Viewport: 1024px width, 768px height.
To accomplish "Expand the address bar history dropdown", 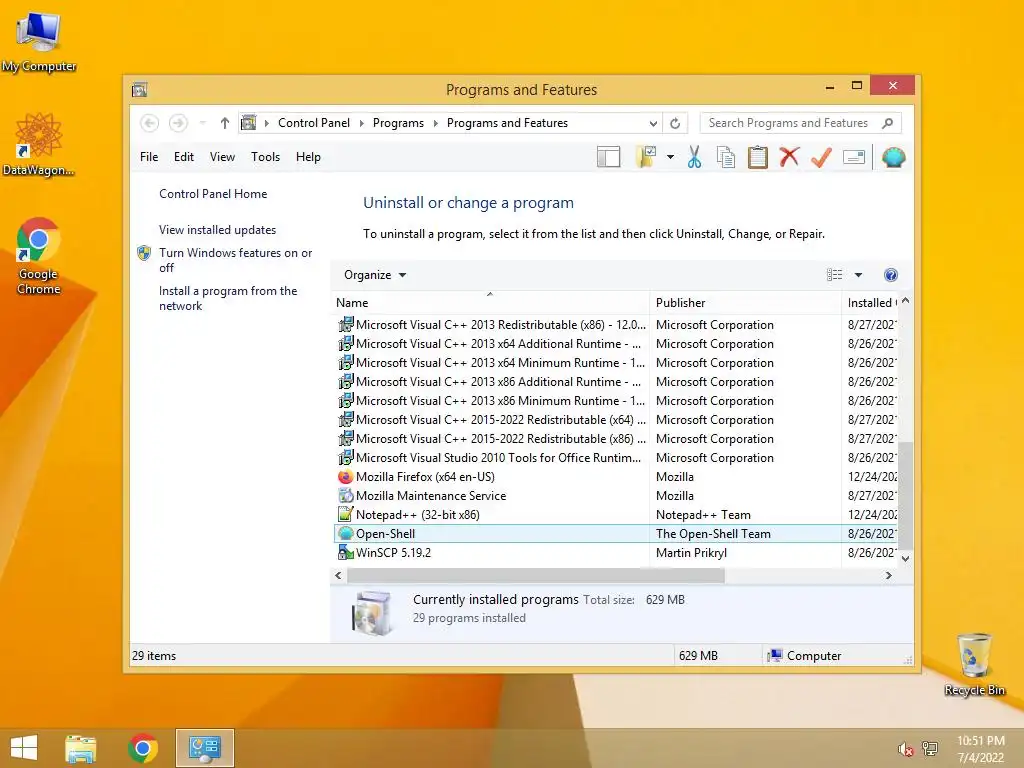I will 653,123.
